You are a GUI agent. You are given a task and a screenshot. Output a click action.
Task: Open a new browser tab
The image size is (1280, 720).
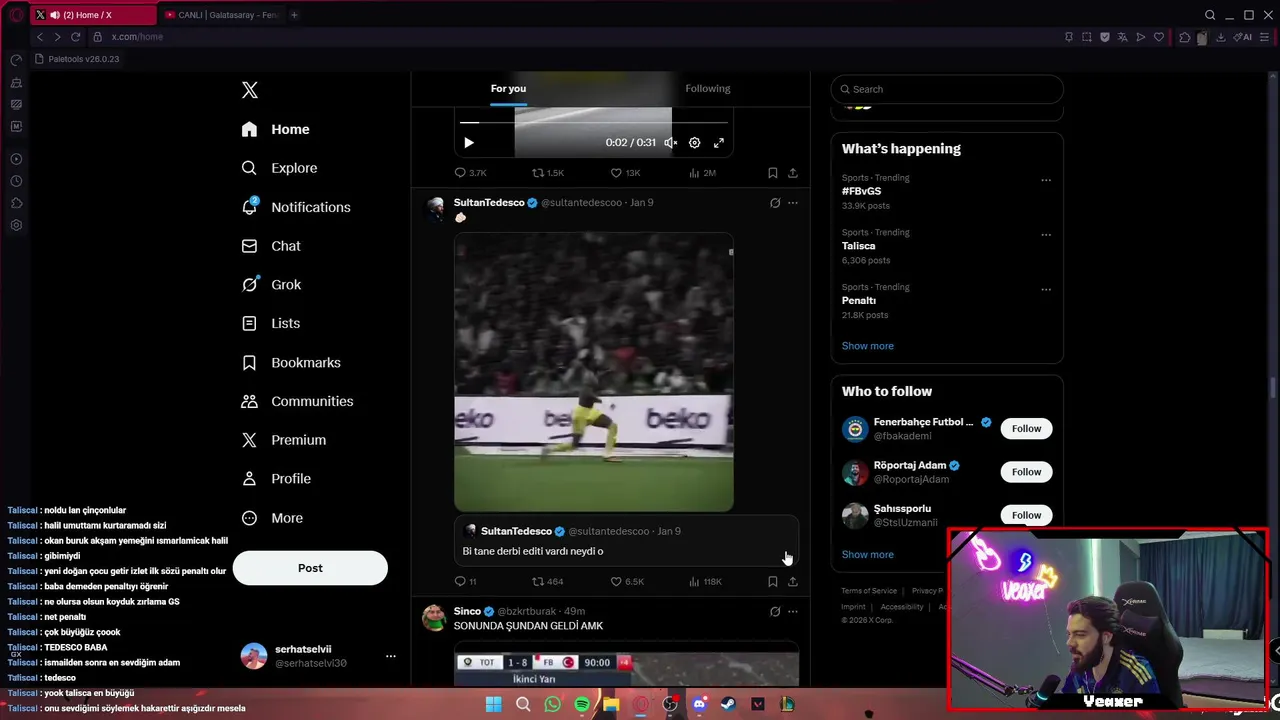coord(294,15)
